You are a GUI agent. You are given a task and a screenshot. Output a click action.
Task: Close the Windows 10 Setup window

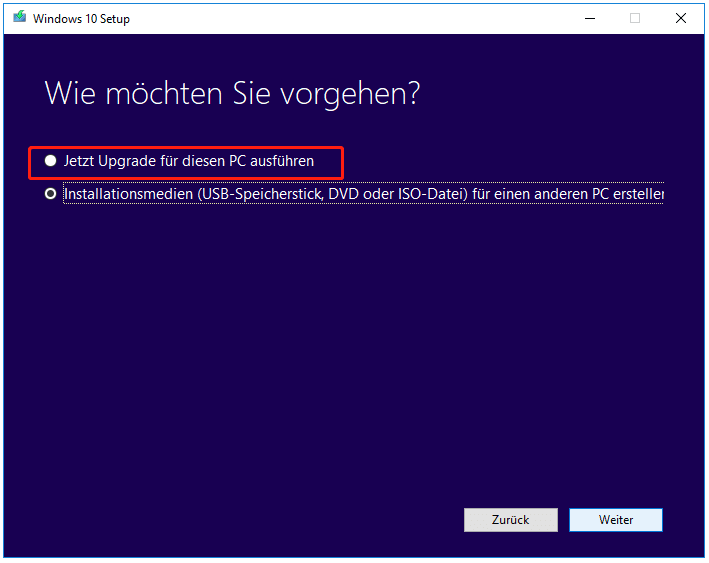click(681, 19)
